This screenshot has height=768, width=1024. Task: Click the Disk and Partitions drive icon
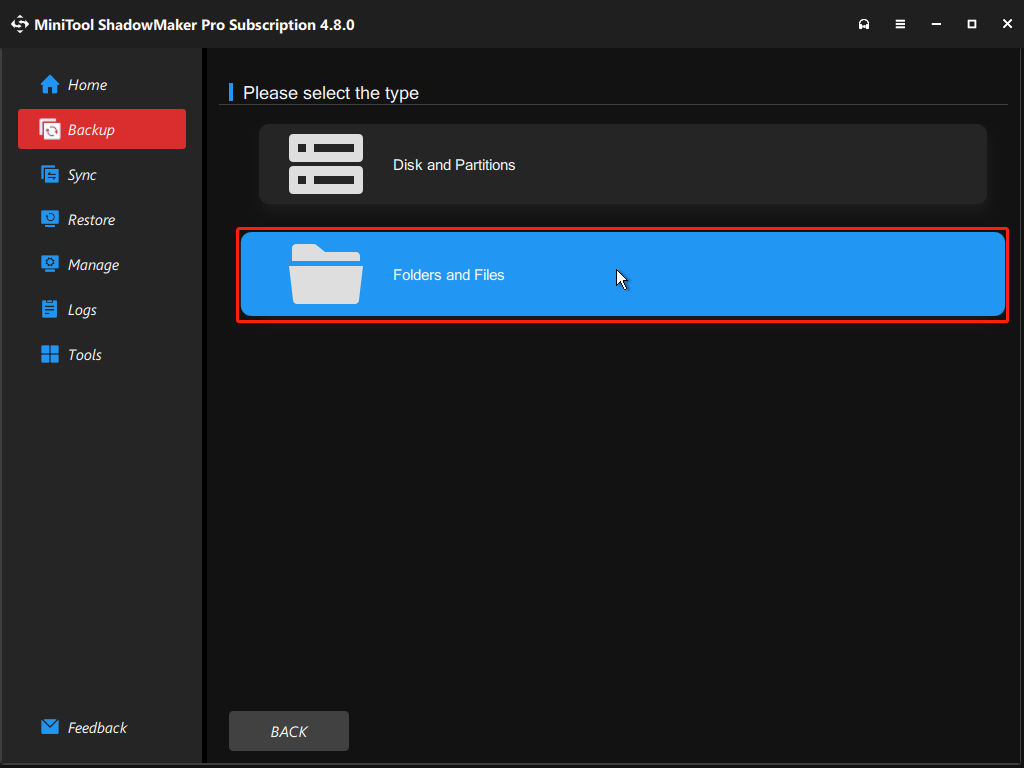[x=326, y=163]
